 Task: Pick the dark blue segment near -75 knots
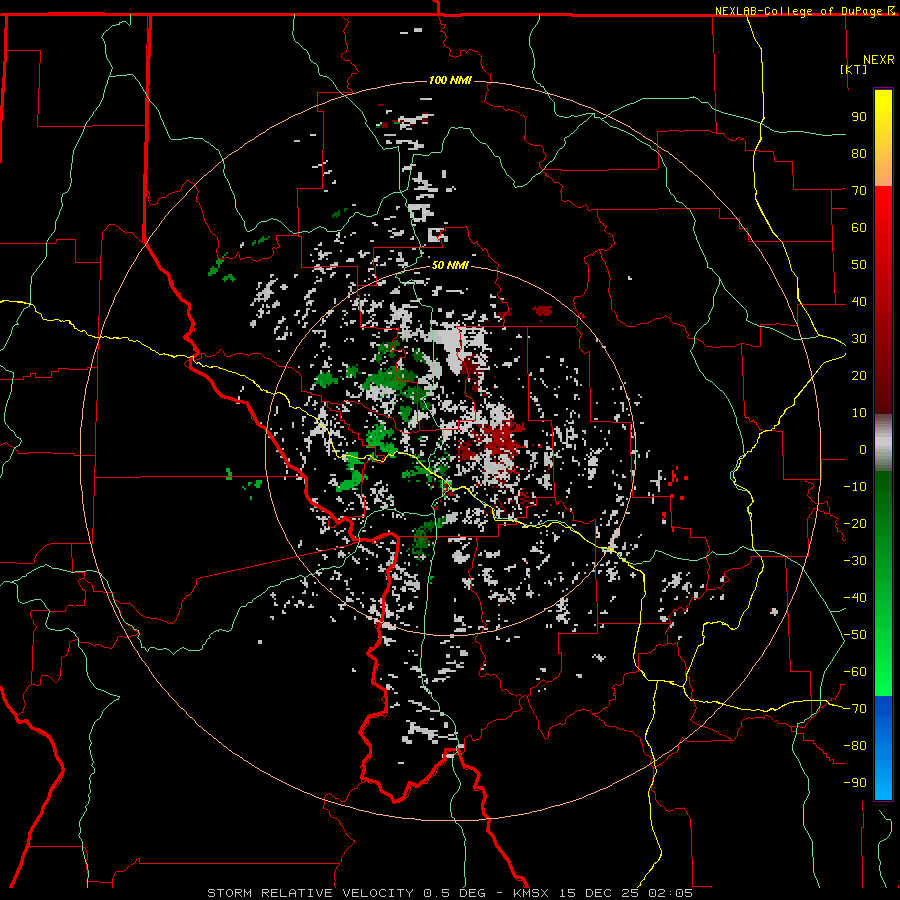click(883, 717)
